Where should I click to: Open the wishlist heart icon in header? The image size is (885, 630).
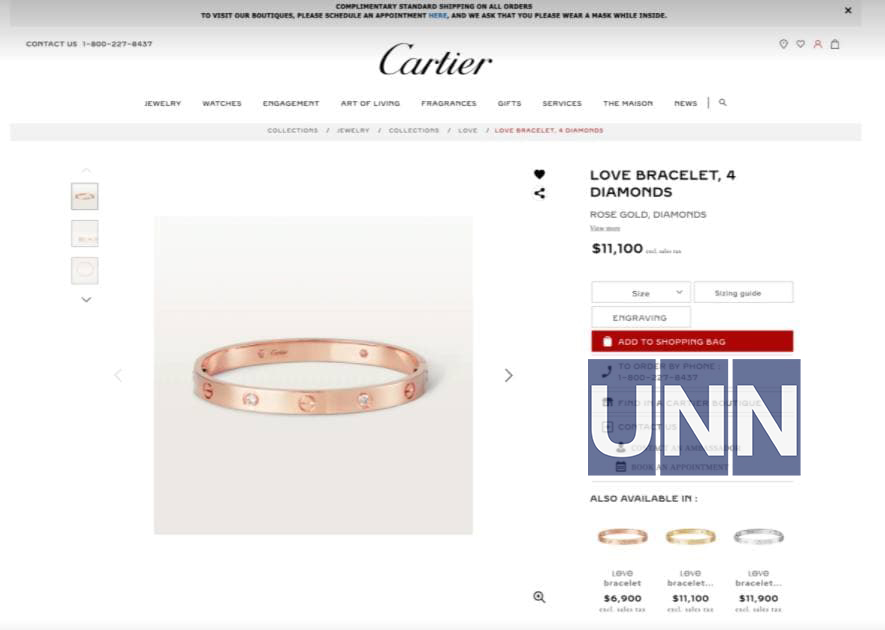(x=800, y=44)
